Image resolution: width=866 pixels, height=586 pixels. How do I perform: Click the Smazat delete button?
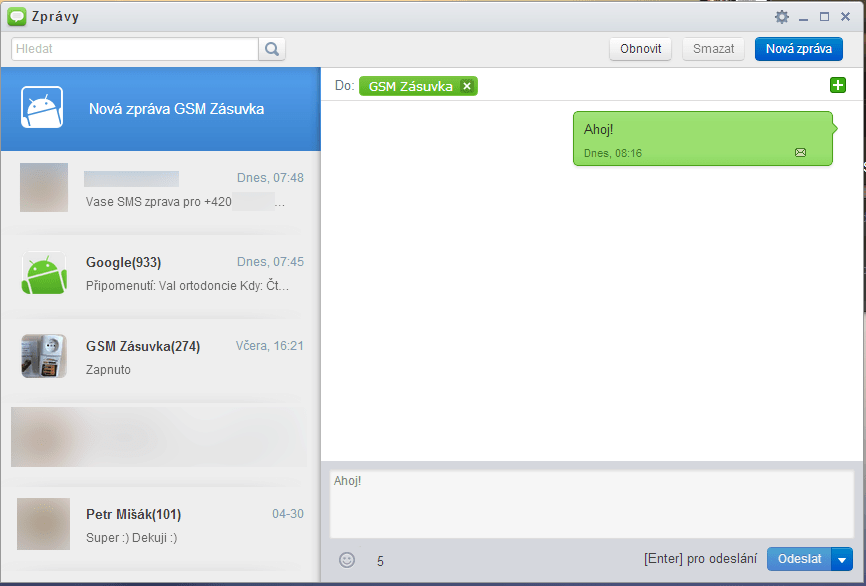(714, 49)
